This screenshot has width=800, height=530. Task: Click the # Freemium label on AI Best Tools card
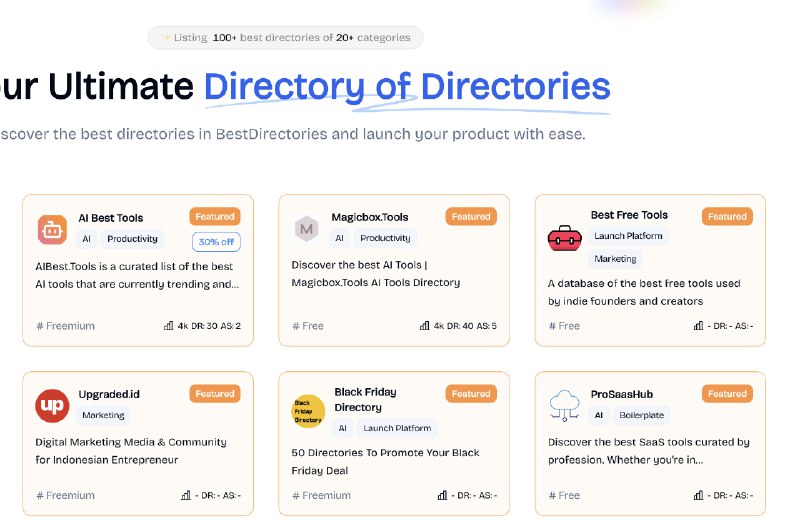(65, 326)
